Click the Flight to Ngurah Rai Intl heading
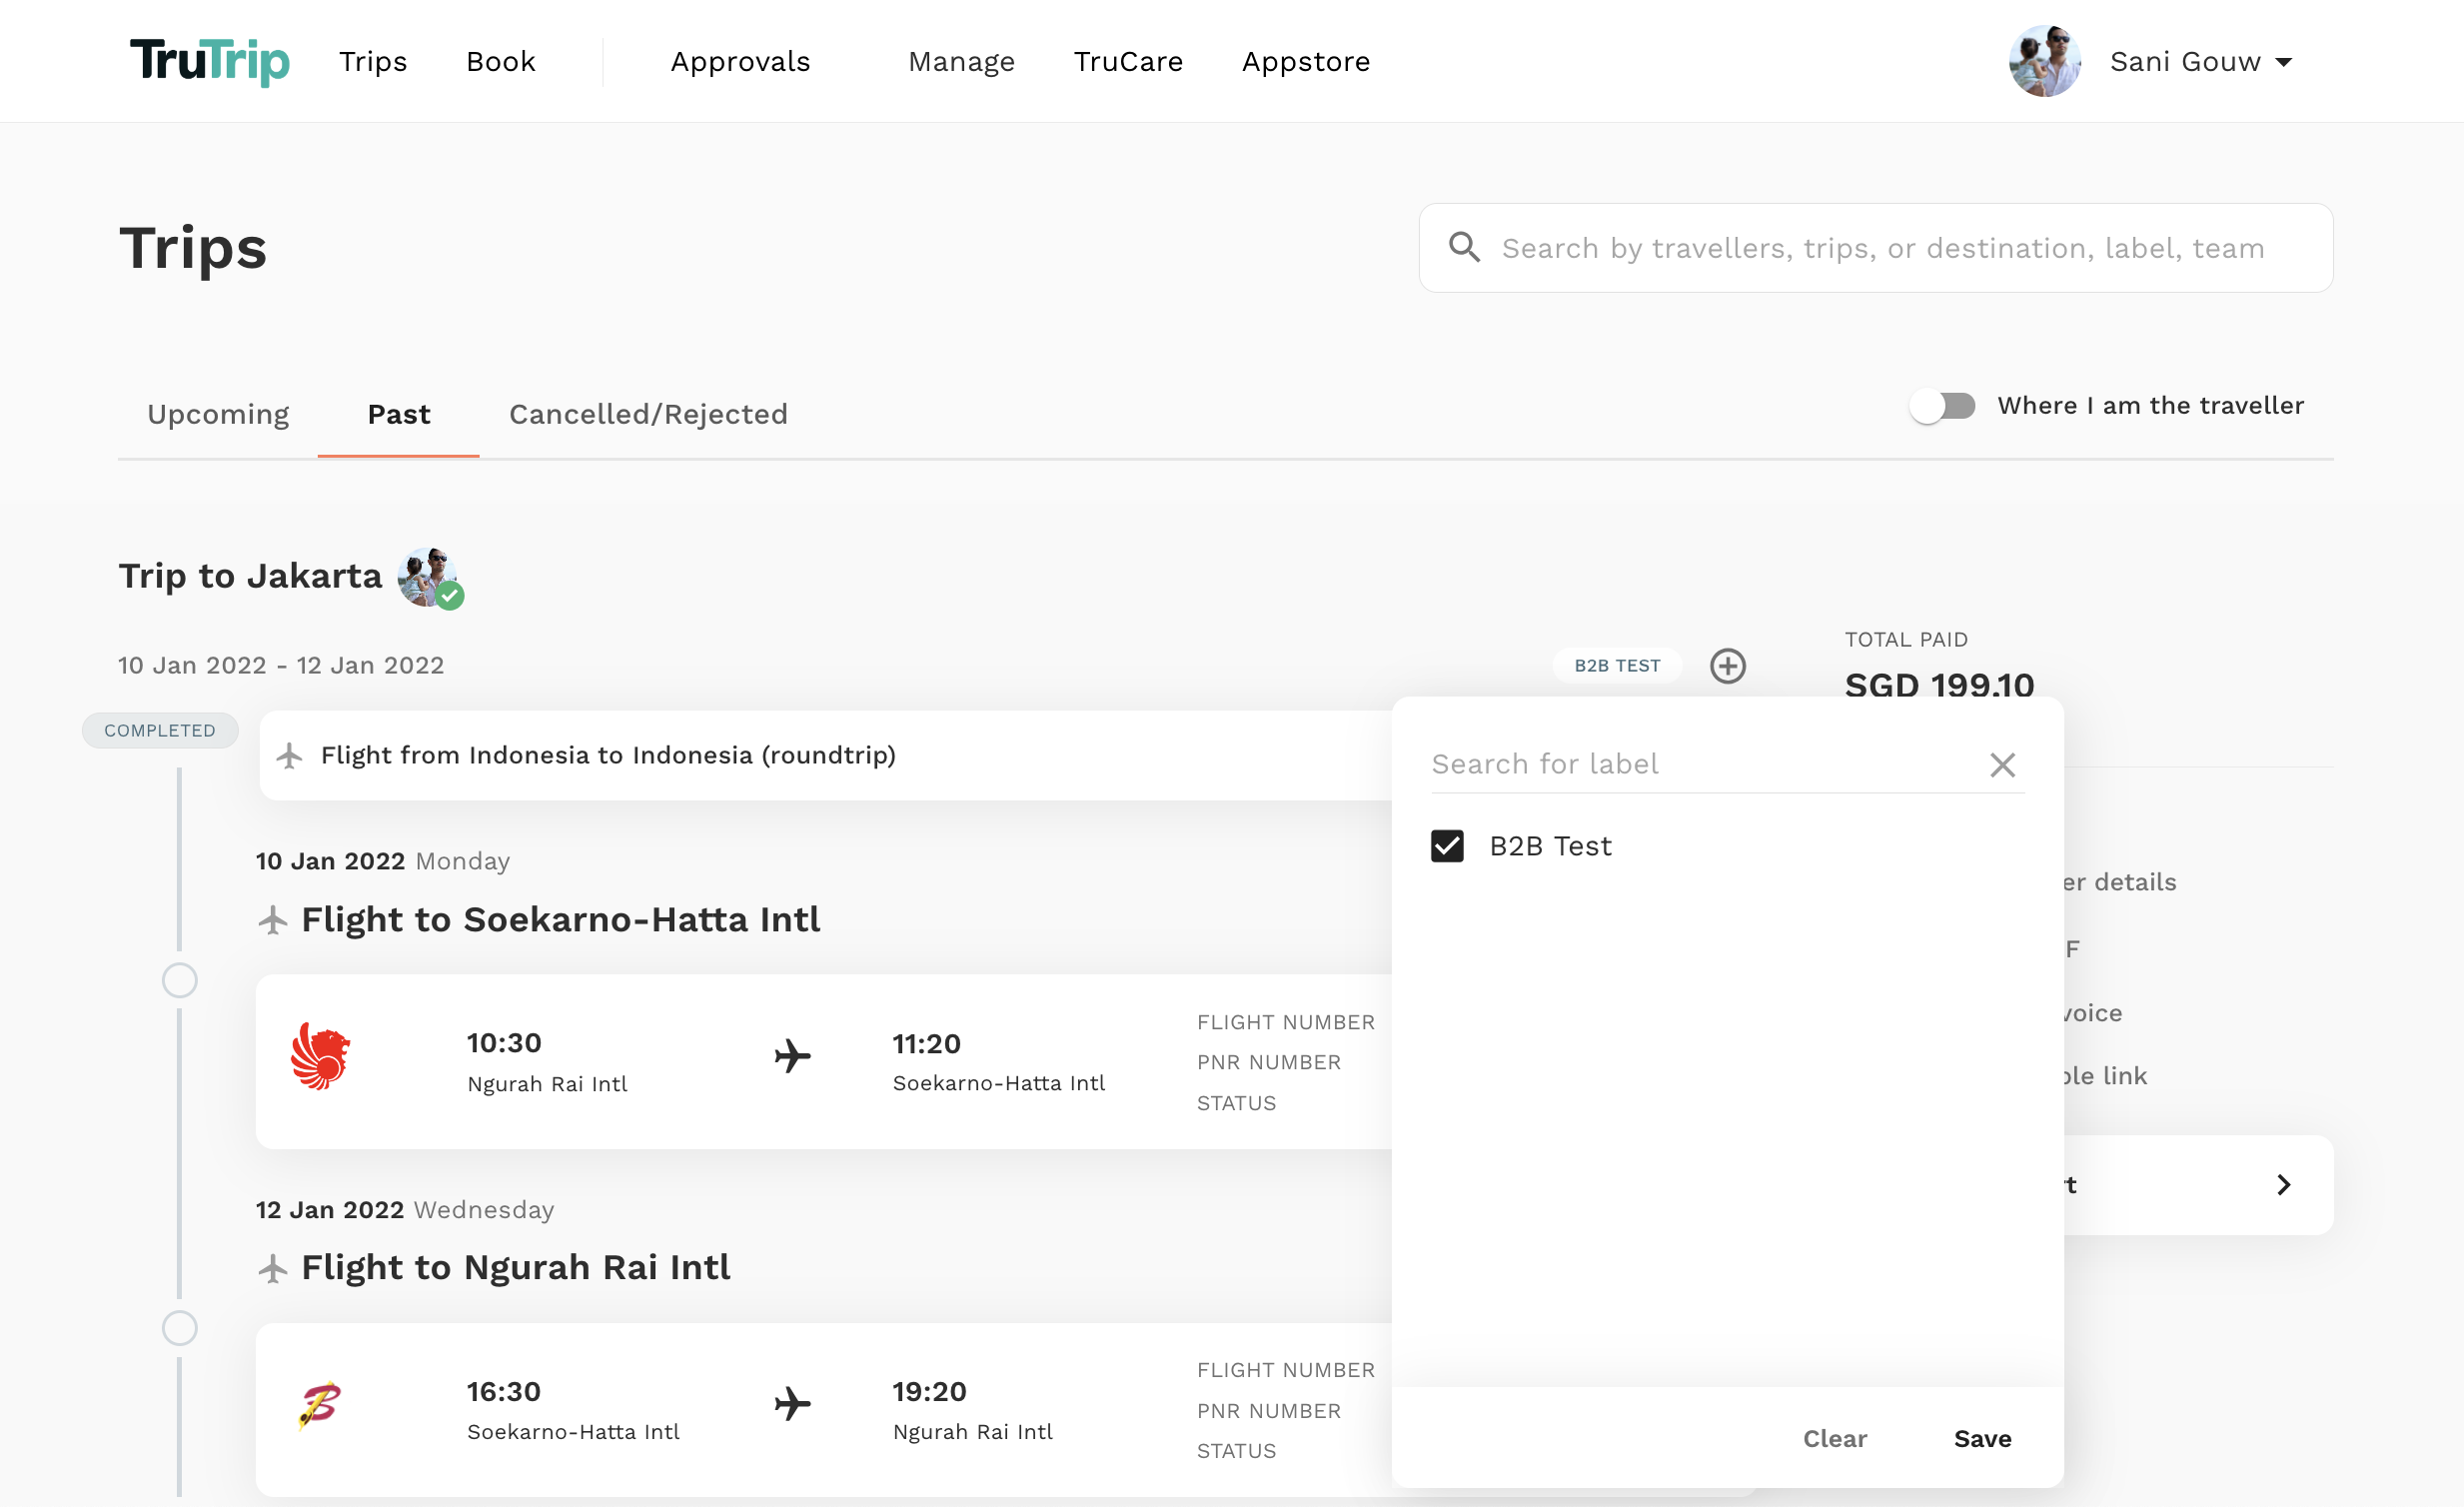This screenshot has width=2464, height=1507. pos(515,1268)
